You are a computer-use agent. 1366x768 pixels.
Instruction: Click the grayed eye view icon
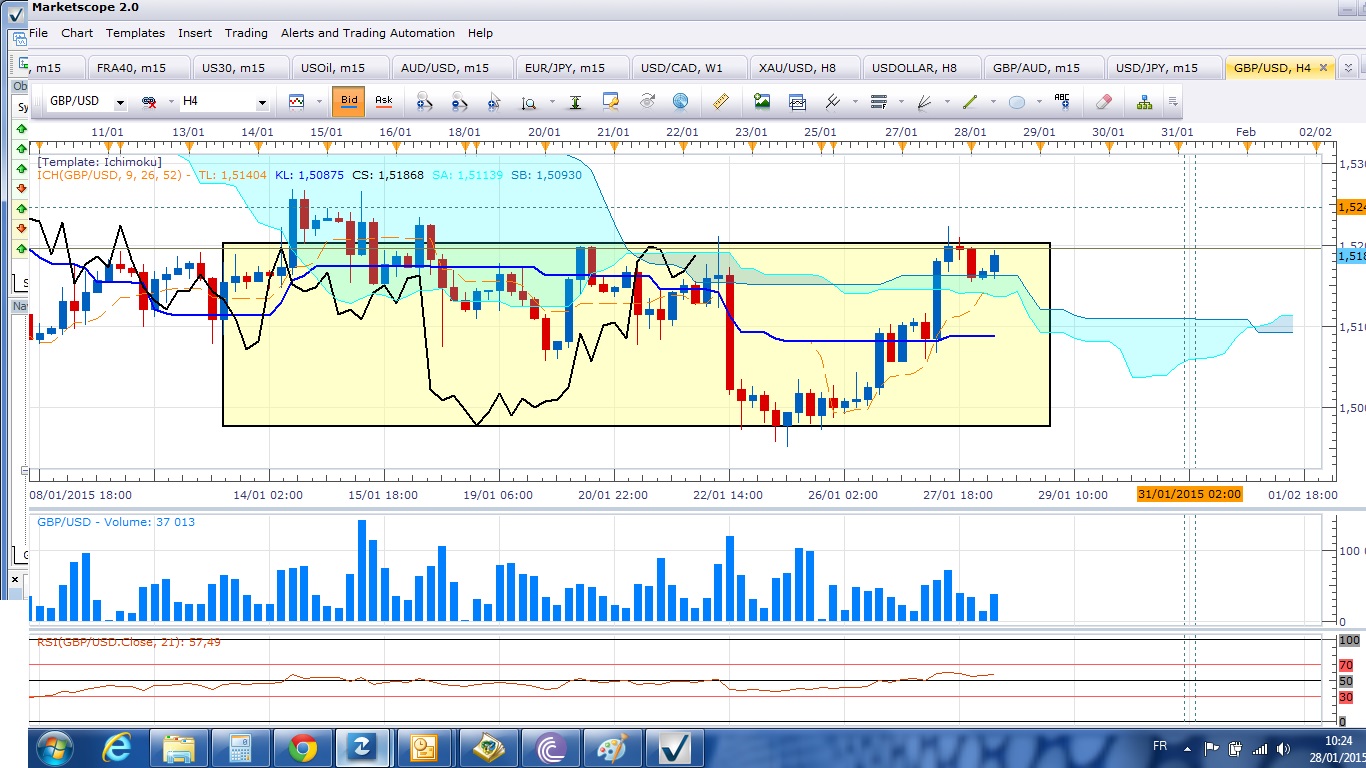click(x=646, y=101)
